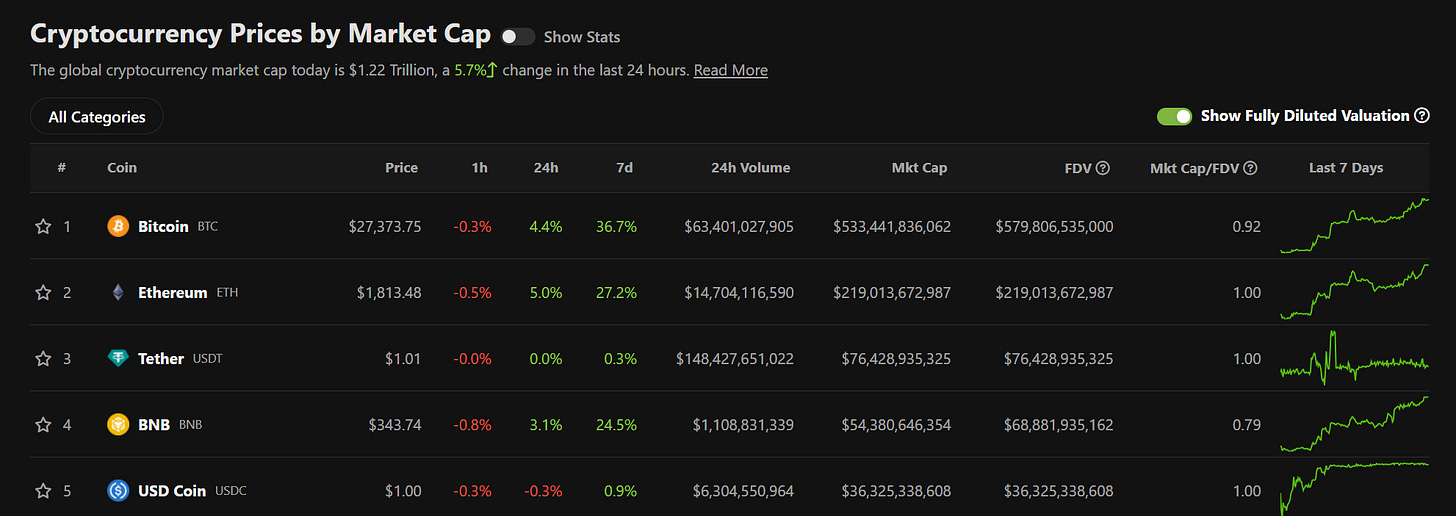The image size is (1456, 516).
Task: Open the Read More link
Action: (x=731, y=70)
